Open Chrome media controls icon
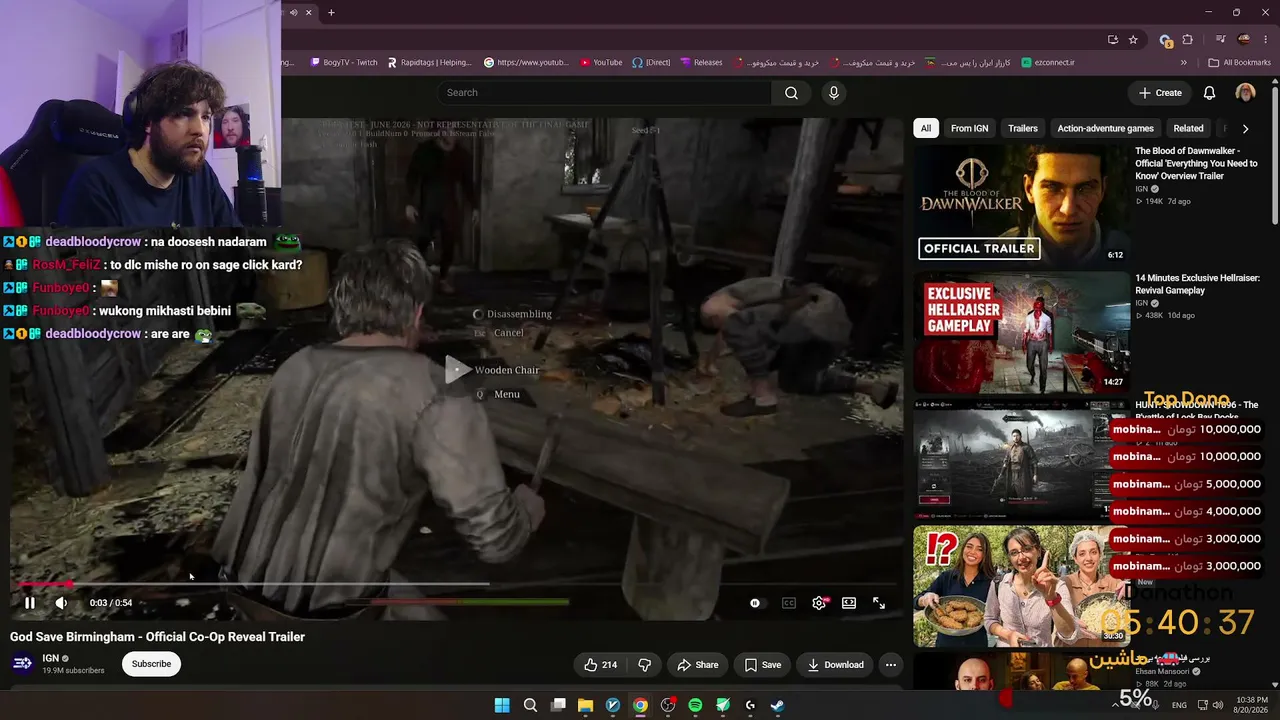This screenshot has width=1280, height=720. pos(1220,40)
